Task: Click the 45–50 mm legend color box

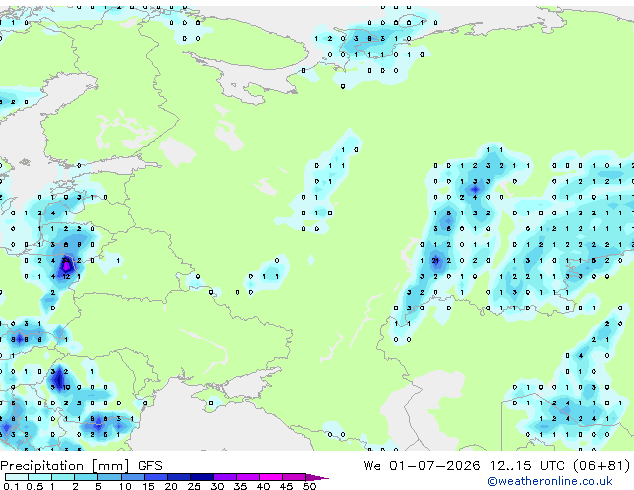Action: coord(294,477)
